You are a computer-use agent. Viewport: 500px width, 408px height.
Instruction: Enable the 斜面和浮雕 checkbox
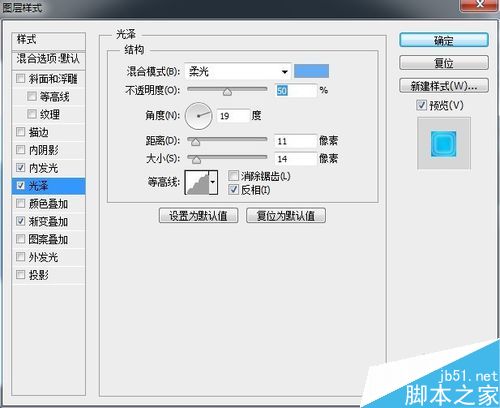click(x=21, y=79)
